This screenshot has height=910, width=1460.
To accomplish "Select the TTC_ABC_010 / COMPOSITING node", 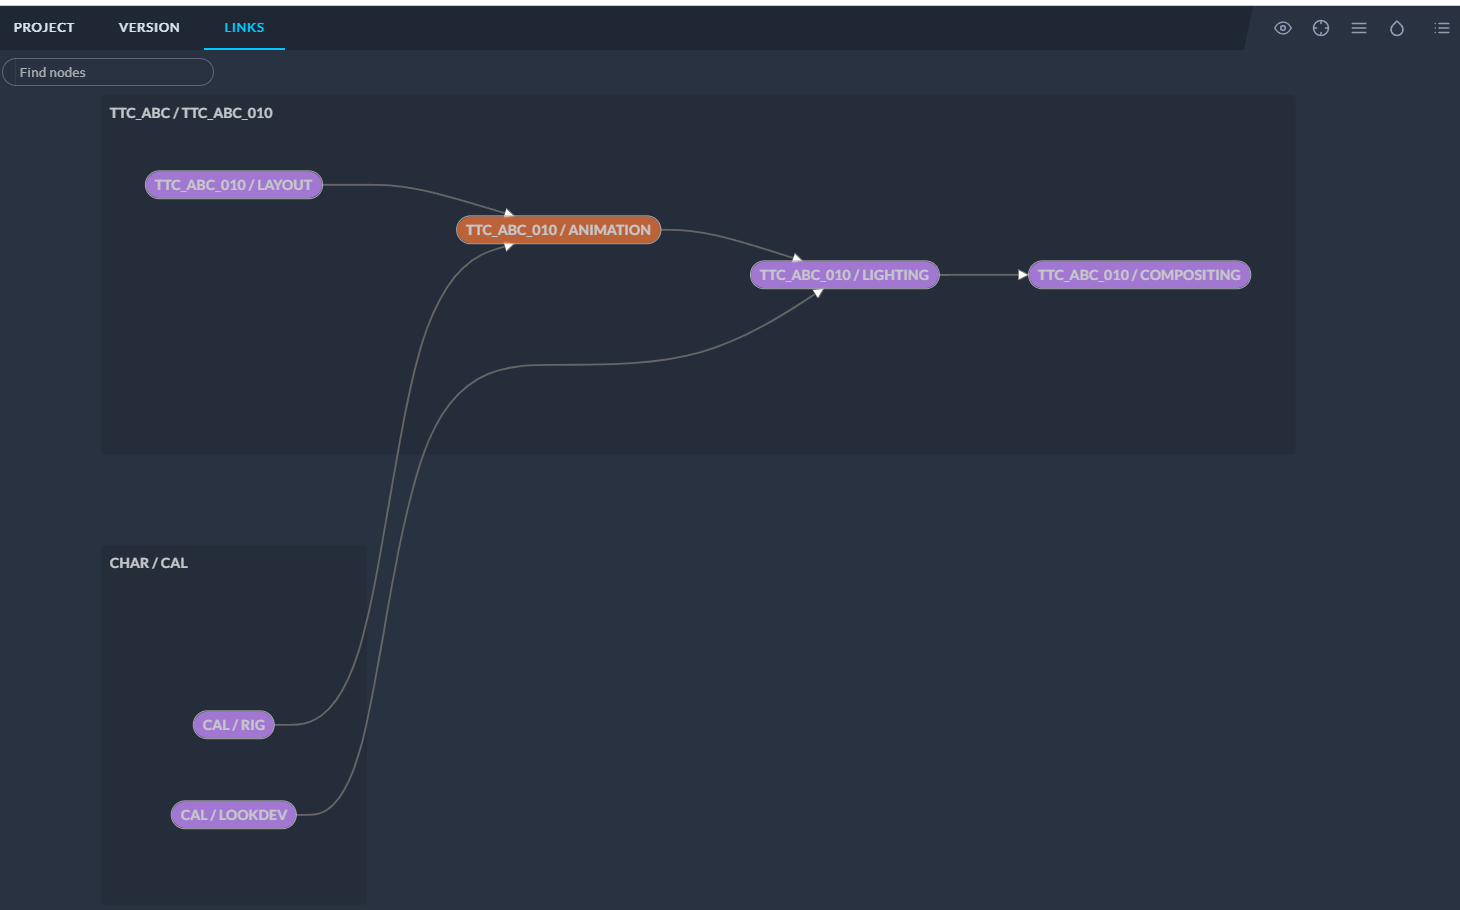I will click(1139, 275).
